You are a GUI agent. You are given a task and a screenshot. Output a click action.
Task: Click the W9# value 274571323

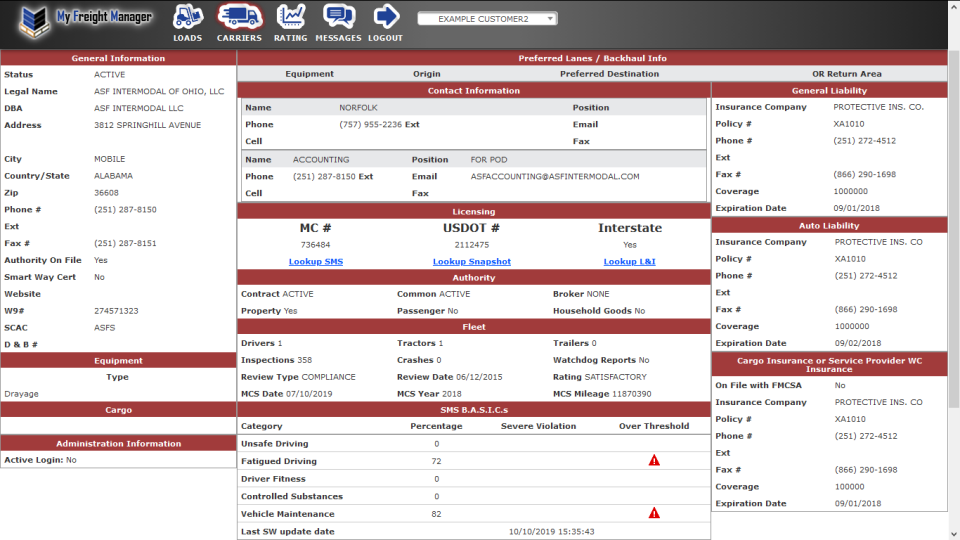click(116, 311)
